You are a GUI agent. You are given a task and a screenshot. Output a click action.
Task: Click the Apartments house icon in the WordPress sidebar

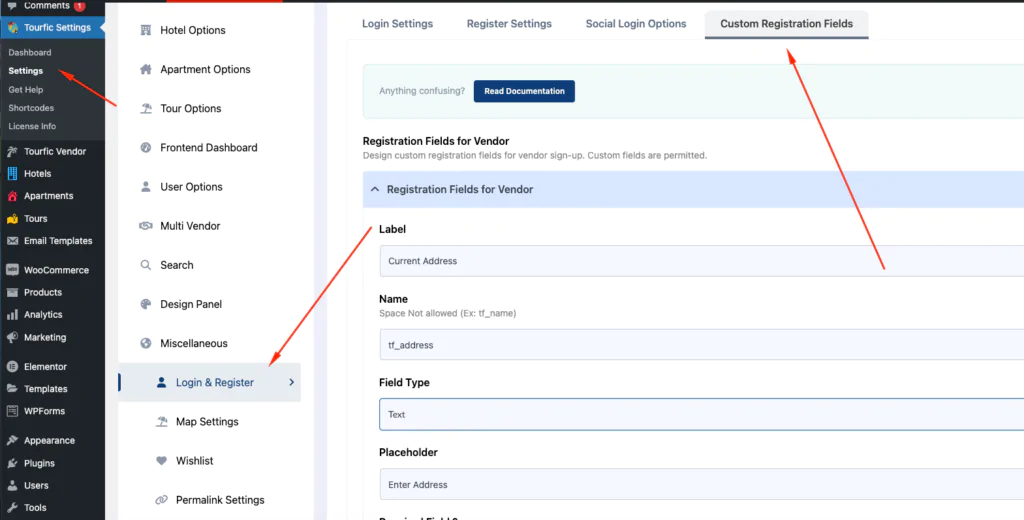(x=12, y=196)
